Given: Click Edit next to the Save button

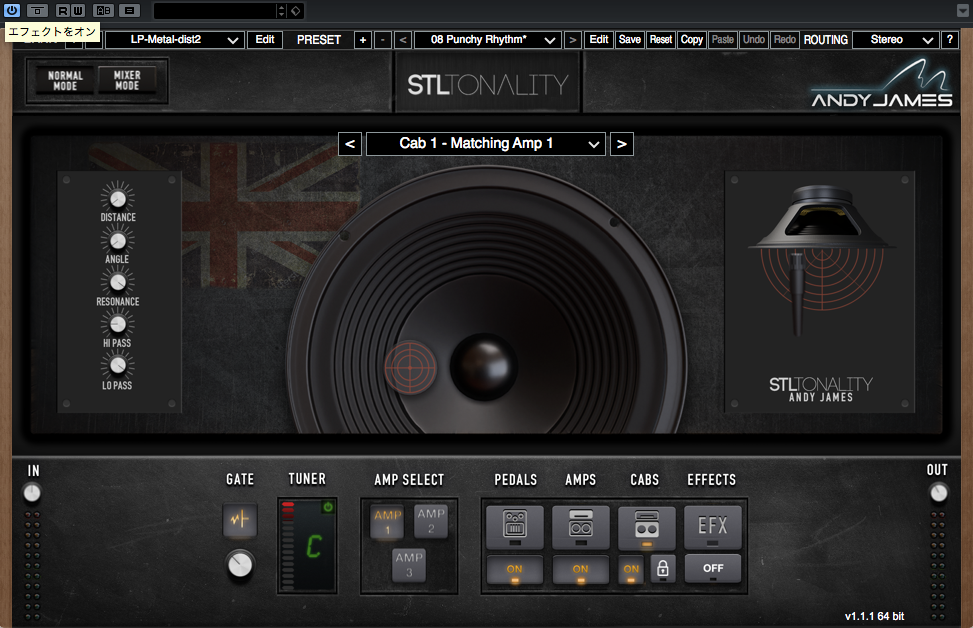Looking at the screenshot, I should point(599,40).
